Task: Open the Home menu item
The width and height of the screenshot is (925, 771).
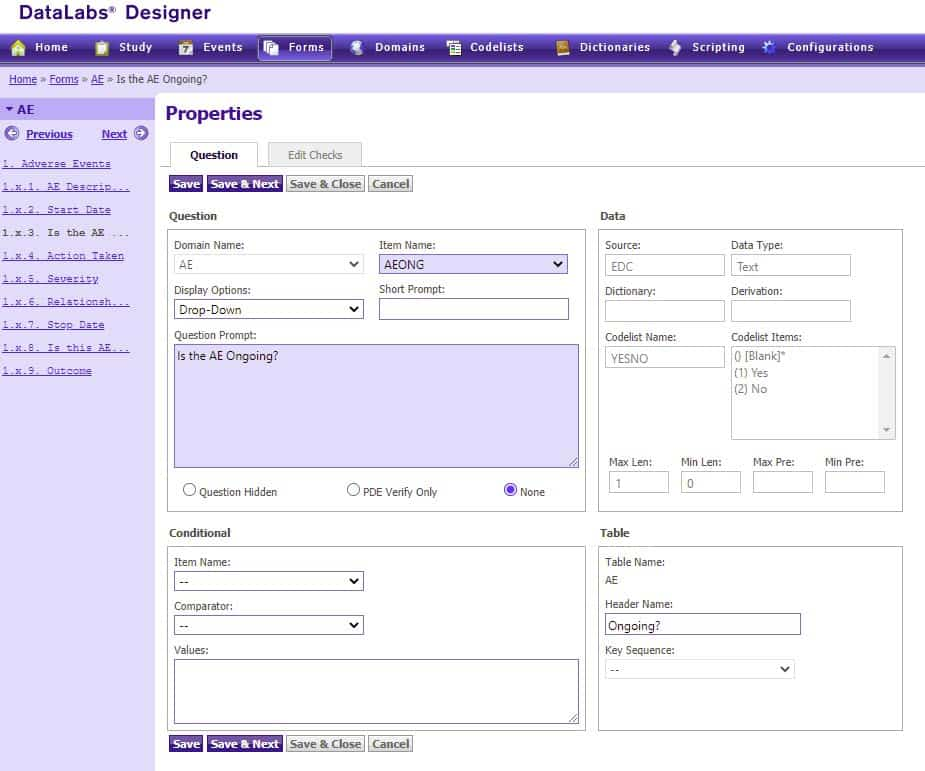Action: (x=51, y=47)
